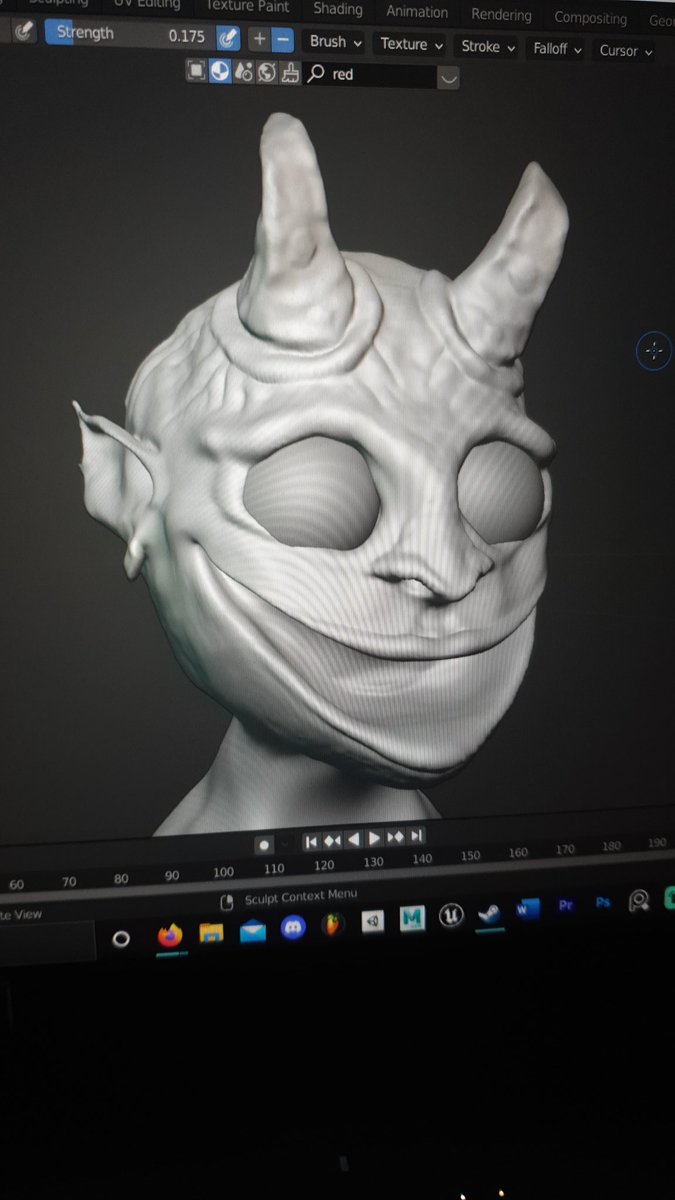Open Photoshop from the taskbar
Viewport: 675px width, 1200px height.
602,902
